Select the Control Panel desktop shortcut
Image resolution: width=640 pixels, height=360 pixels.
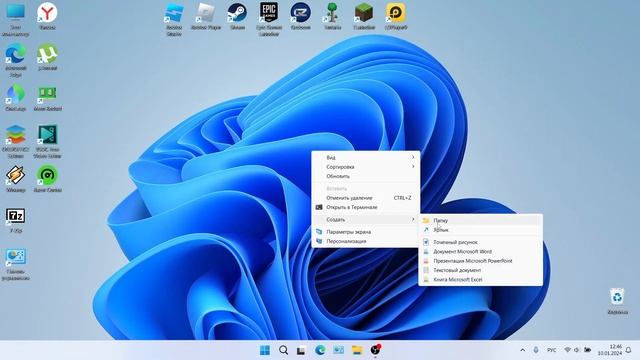[x=16, y=264]
